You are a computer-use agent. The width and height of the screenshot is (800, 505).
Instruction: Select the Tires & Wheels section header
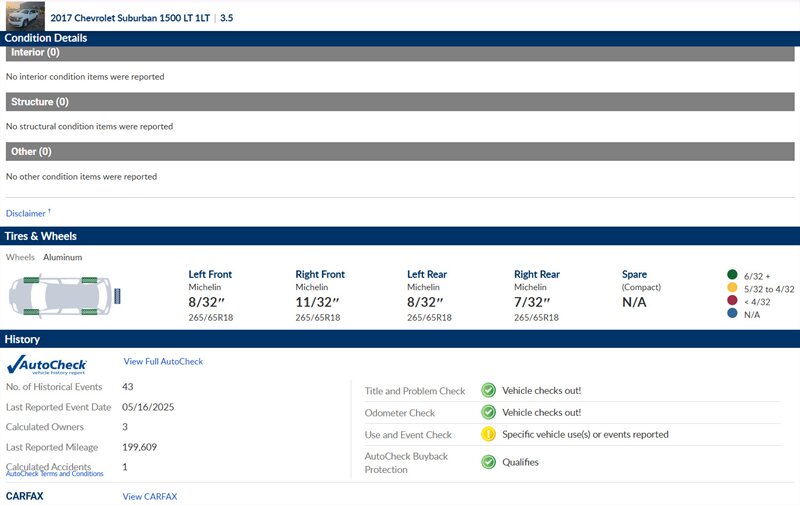tap(400, 236)
